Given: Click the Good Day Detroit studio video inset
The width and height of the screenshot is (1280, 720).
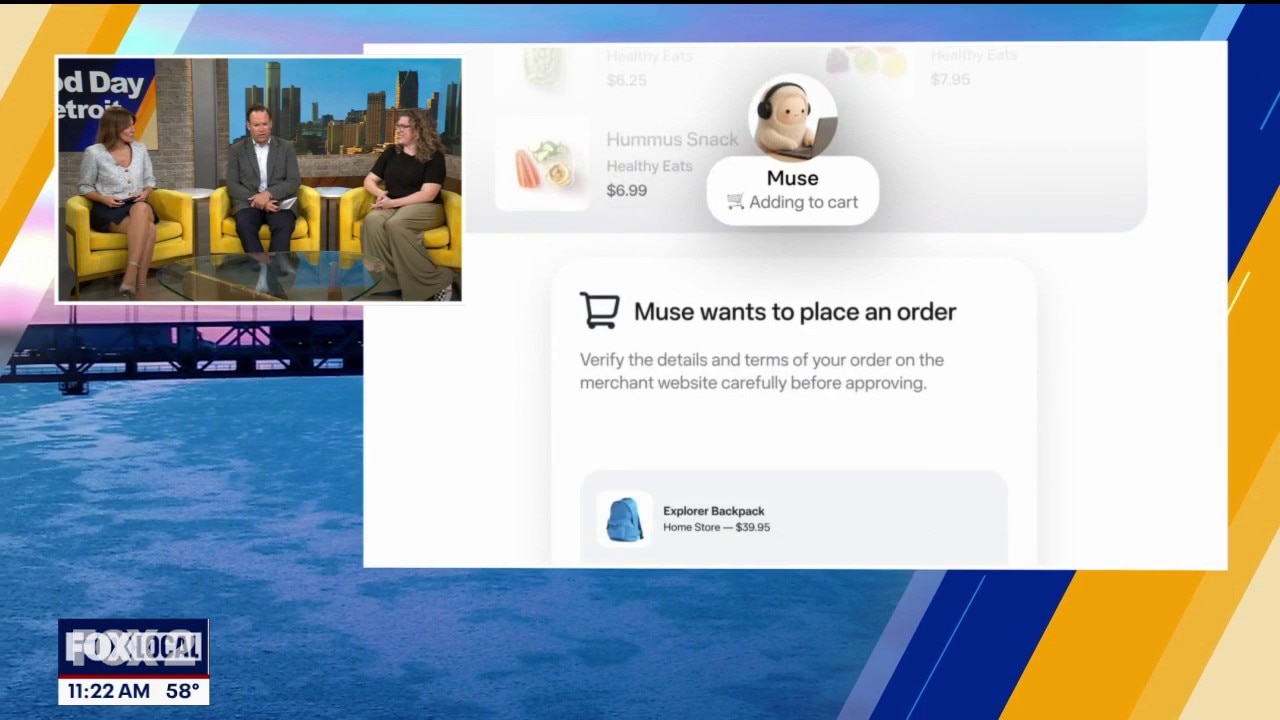Looking at the screenshot, I should (x=259, y=179).
